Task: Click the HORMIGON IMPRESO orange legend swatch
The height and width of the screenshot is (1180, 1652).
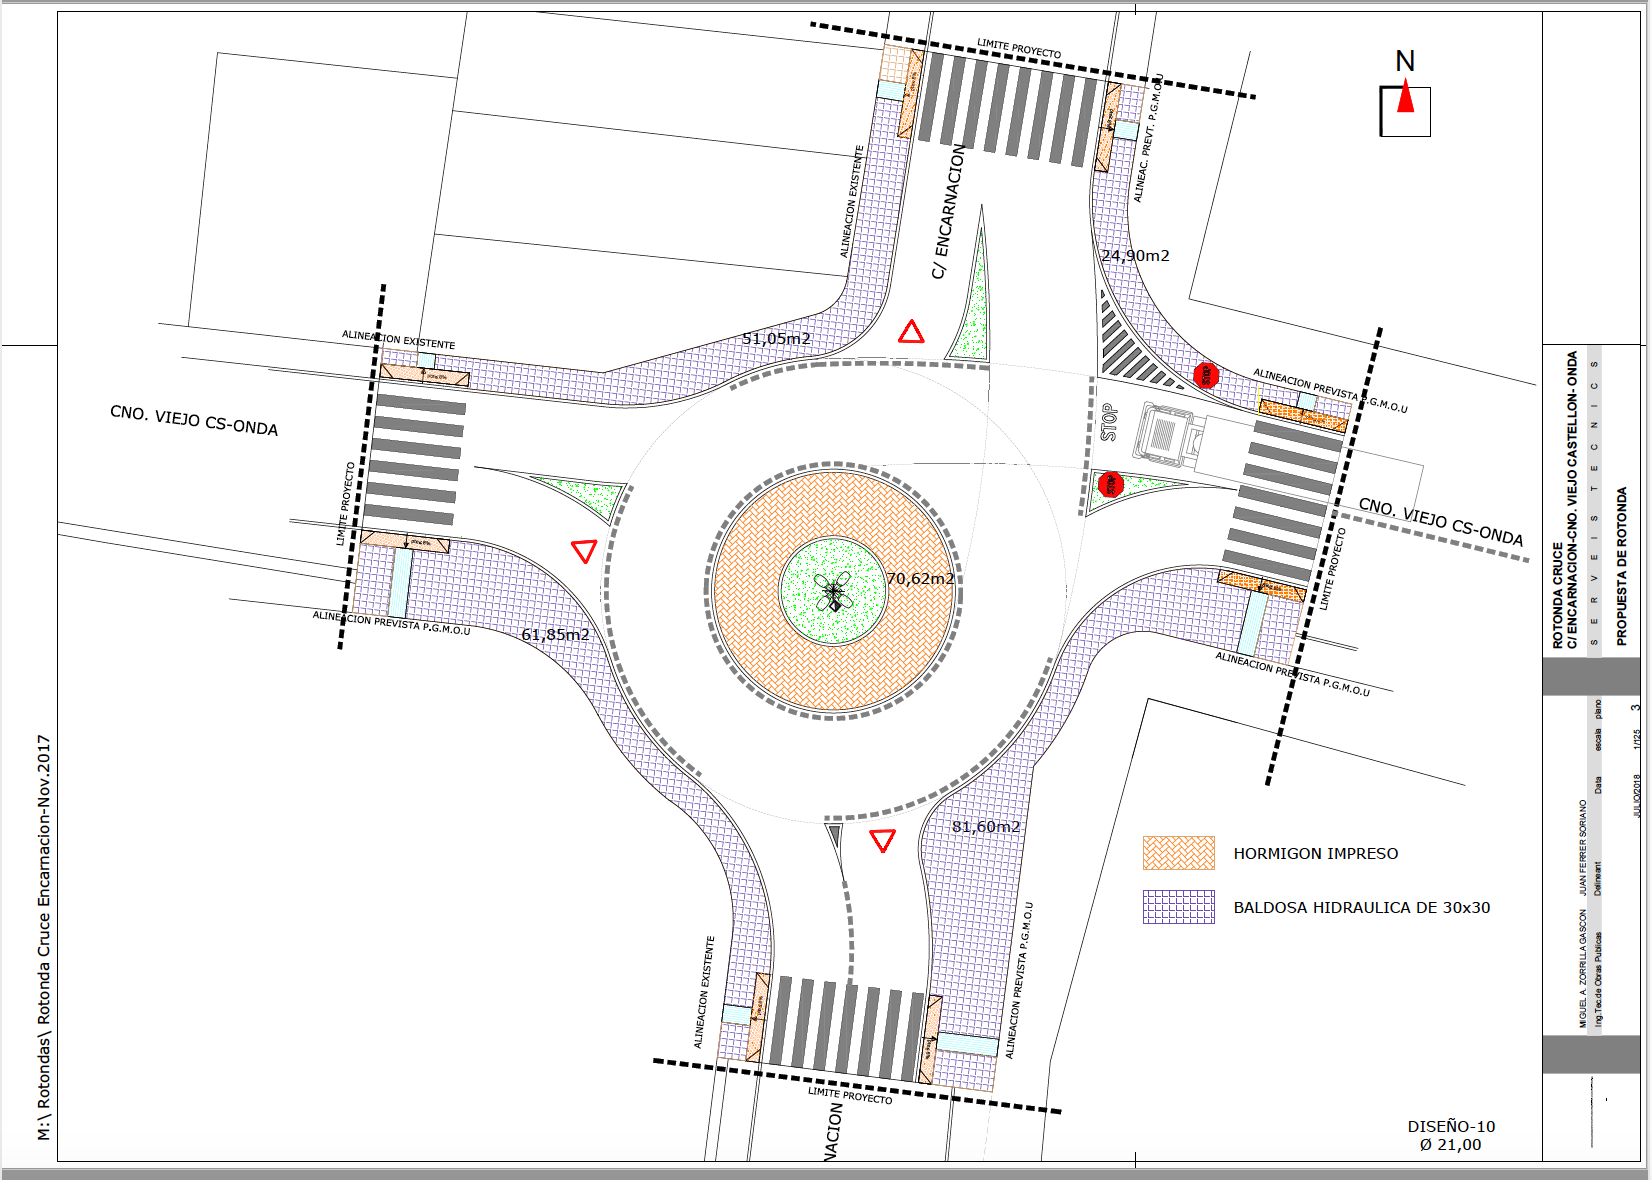Action: tap(1178, 853)
